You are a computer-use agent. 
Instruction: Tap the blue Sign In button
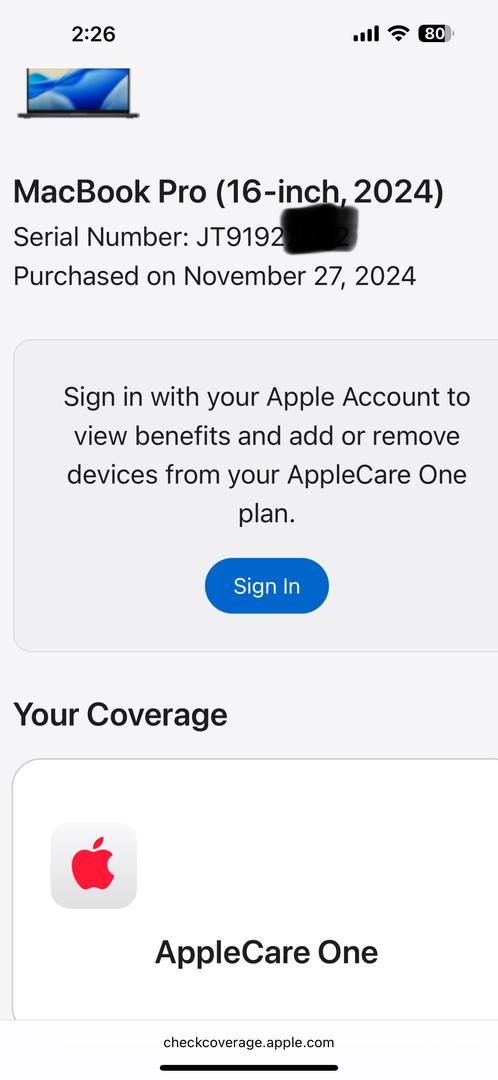click(267, 585)
